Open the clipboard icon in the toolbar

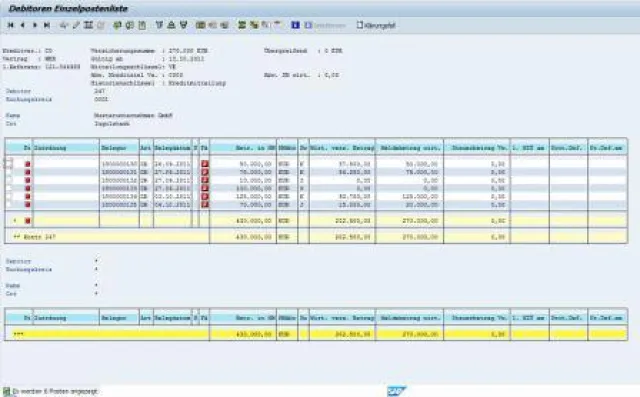pyautogui.click(x=142, y=25)
